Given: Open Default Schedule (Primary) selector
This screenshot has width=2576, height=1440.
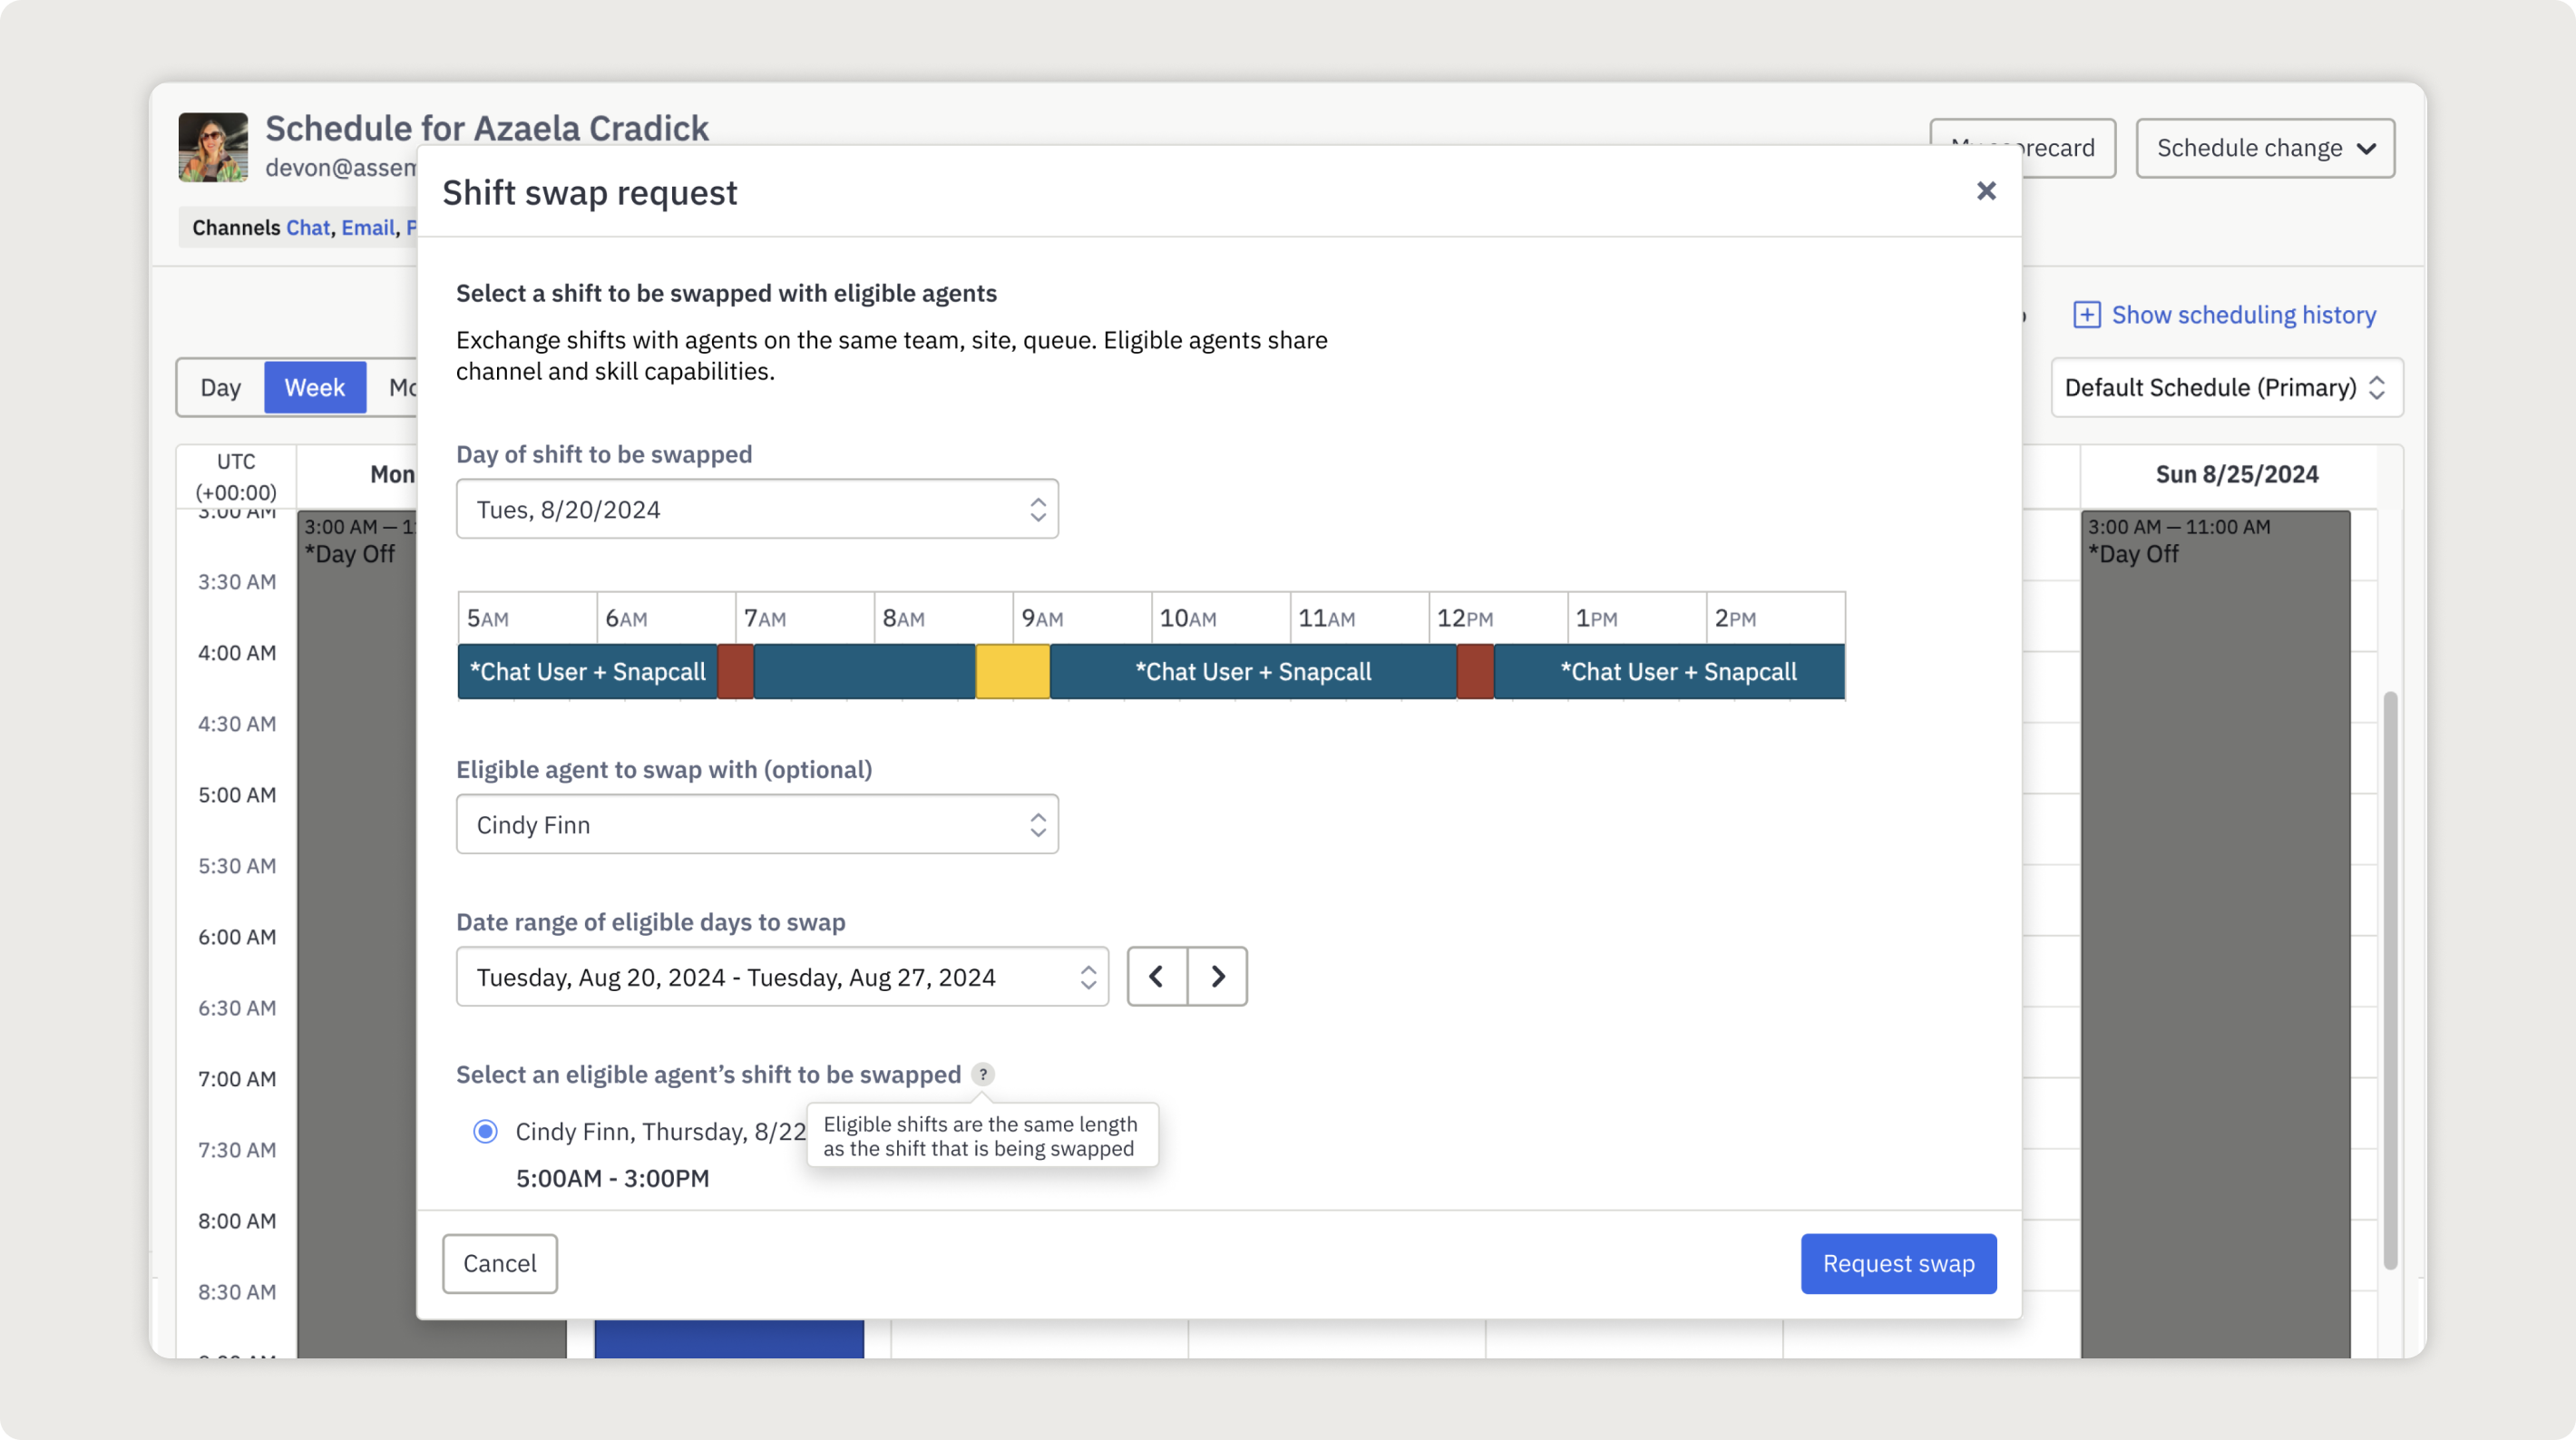Looking at the screenshot, I should click(x=2226, y=387).
